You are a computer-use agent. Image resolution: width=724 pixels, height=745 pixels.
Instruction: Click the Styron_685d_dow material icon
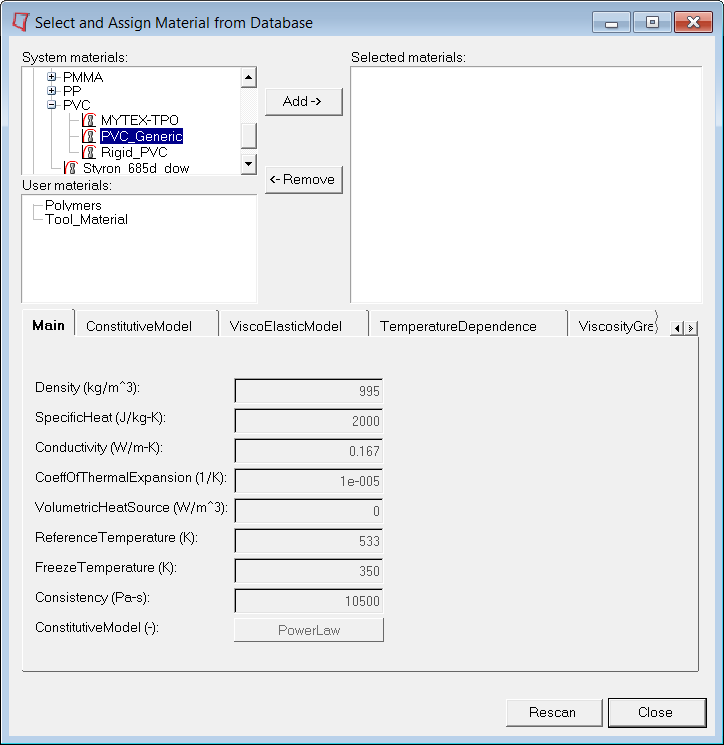coord(71,168)
